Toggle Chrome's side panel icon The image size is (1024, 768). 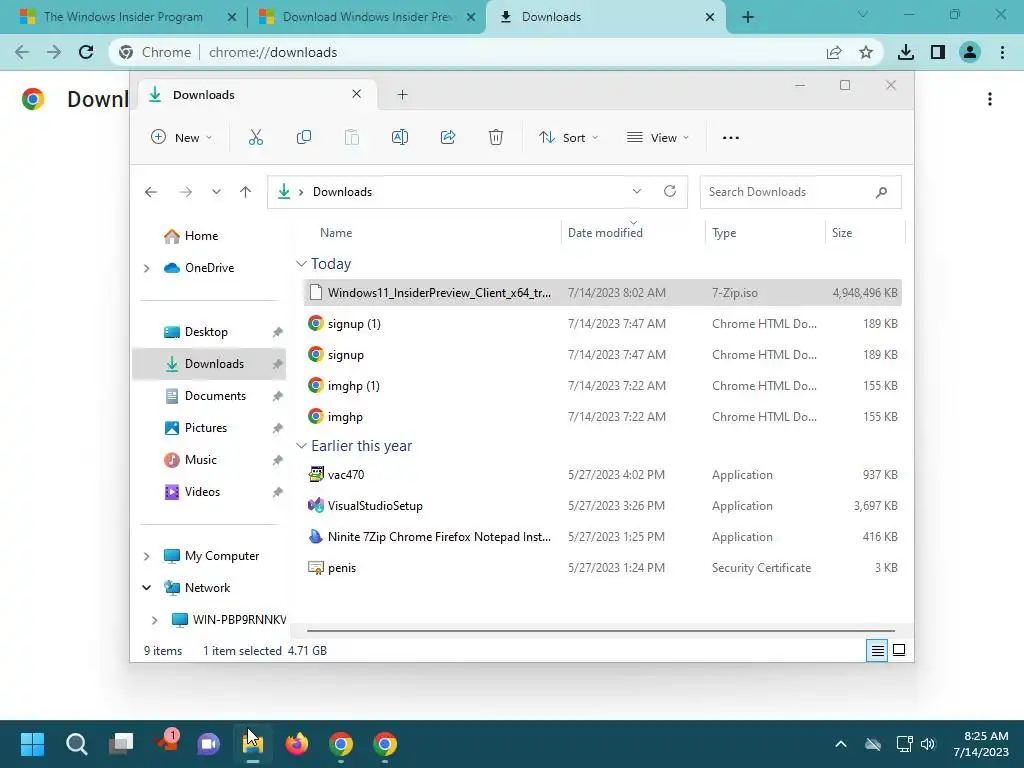coord(938,52)
